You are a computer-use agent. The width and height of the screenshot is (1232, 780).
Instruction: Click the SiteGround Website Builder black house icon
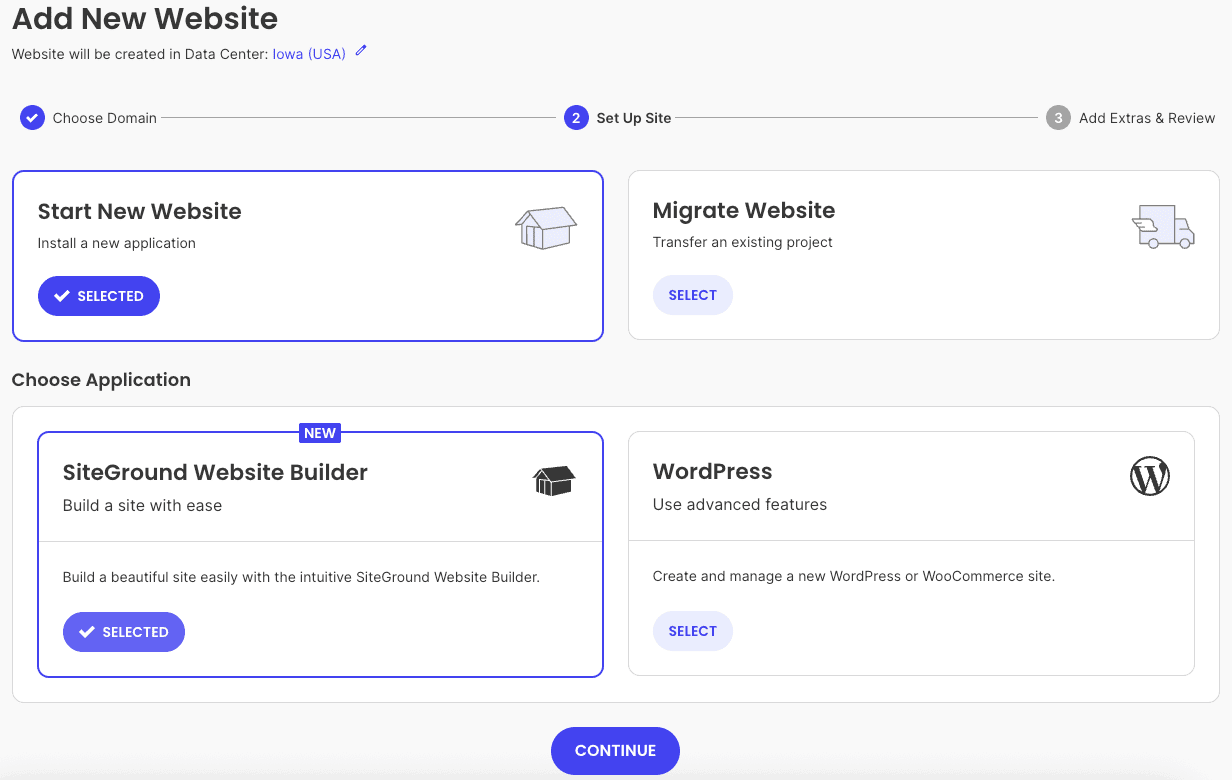click(x=554, y=481)
